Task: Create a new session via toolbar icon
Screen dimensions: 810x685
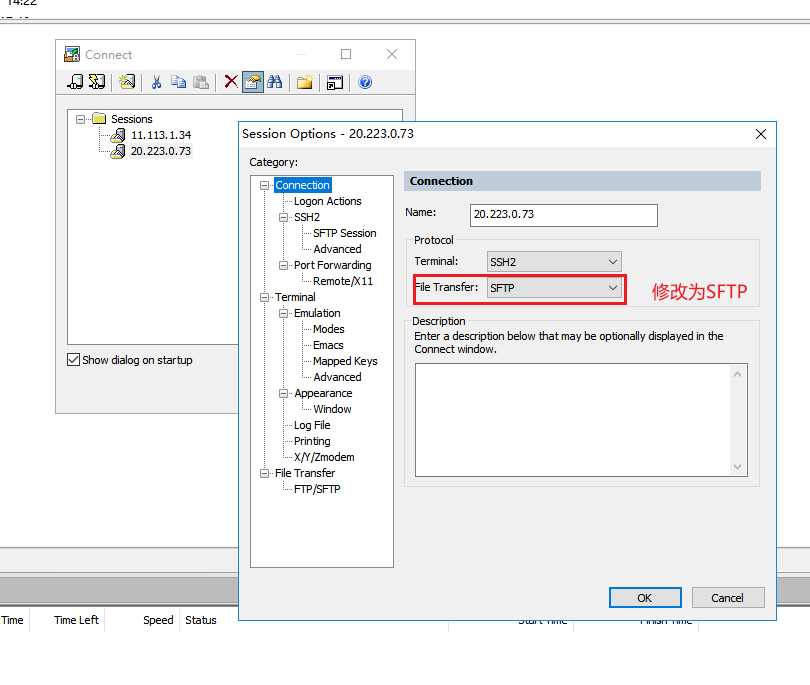Action: pyautogui.click(x=127, y=82)
